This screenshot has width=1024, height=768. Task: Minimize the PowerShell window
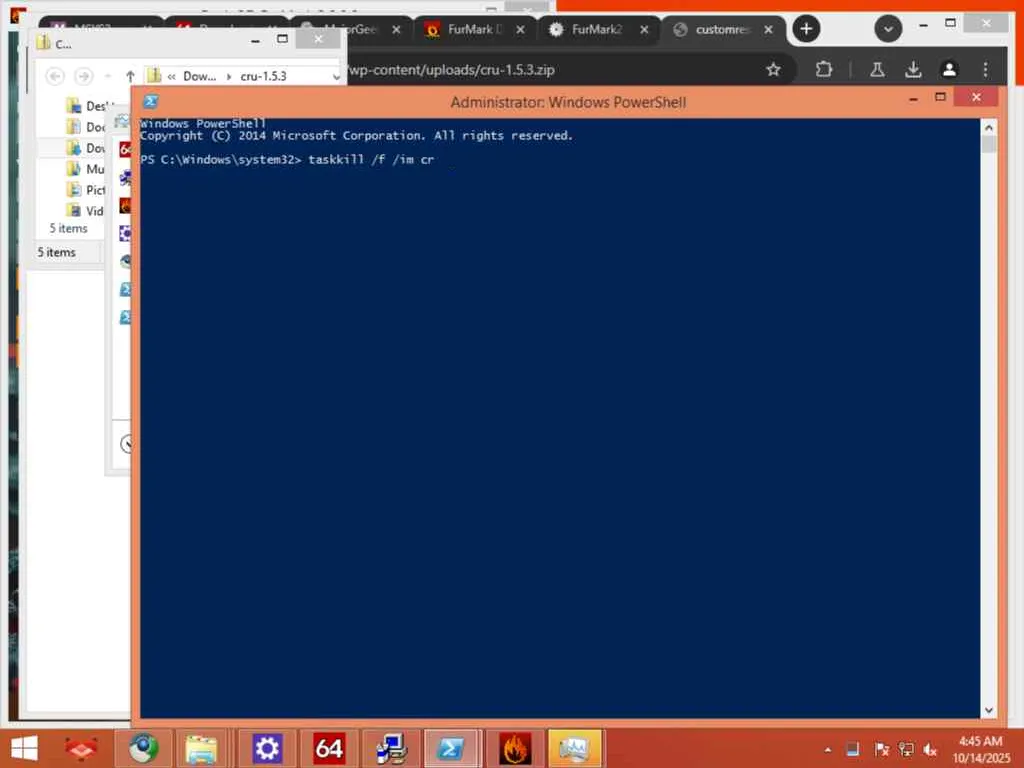click(913, 98)
